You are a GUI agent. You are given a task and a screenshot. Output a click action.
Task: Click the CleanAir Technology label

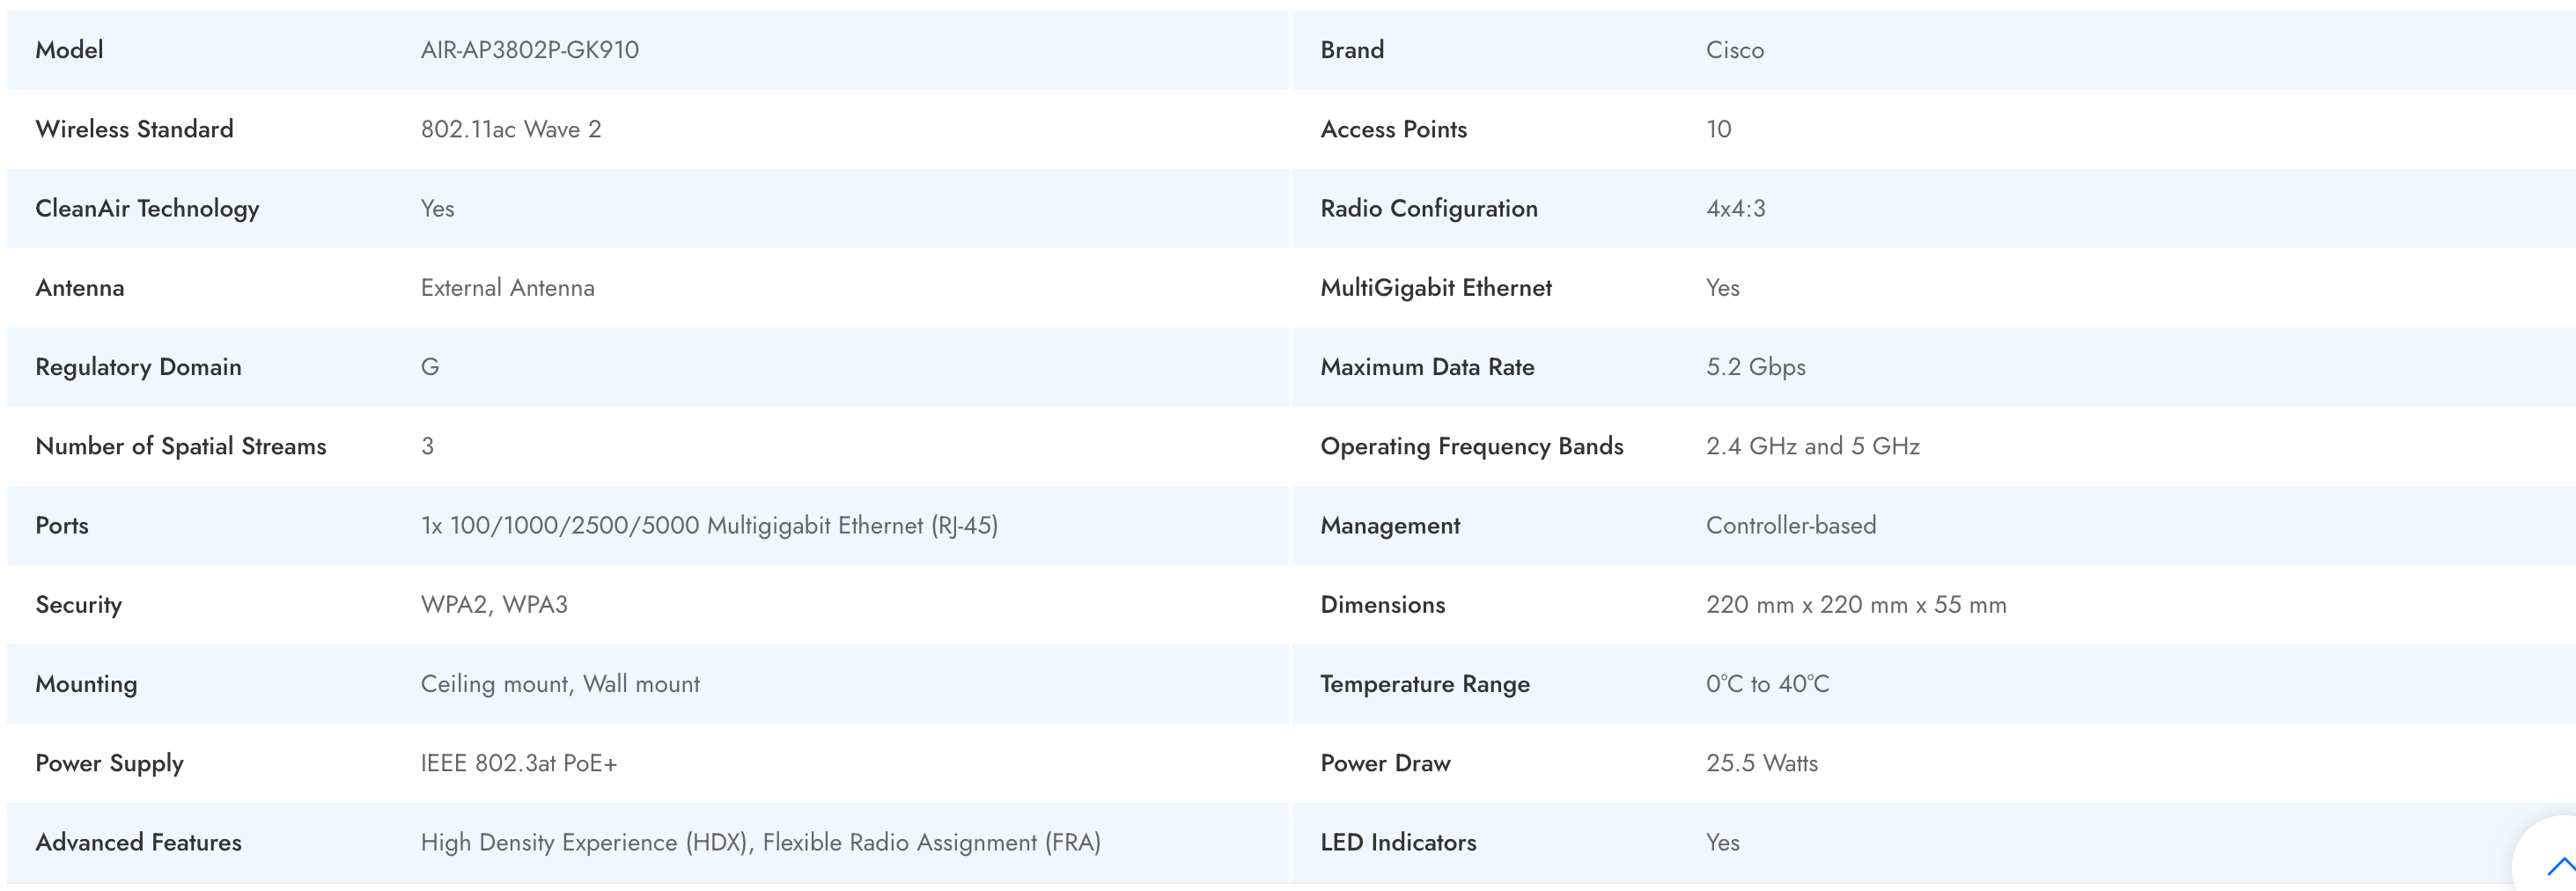pos(147,208)
